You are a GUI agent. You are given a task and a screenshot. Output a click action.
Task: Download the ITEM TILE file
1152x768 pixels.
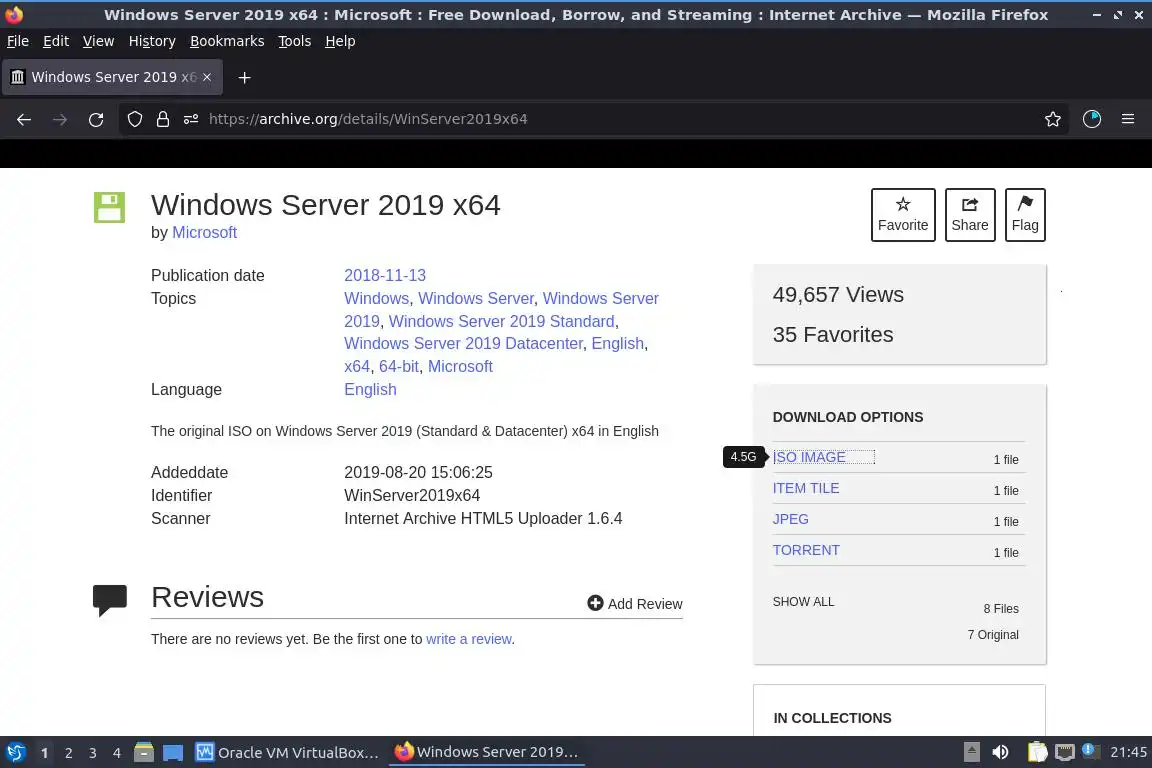pos(806,488)
